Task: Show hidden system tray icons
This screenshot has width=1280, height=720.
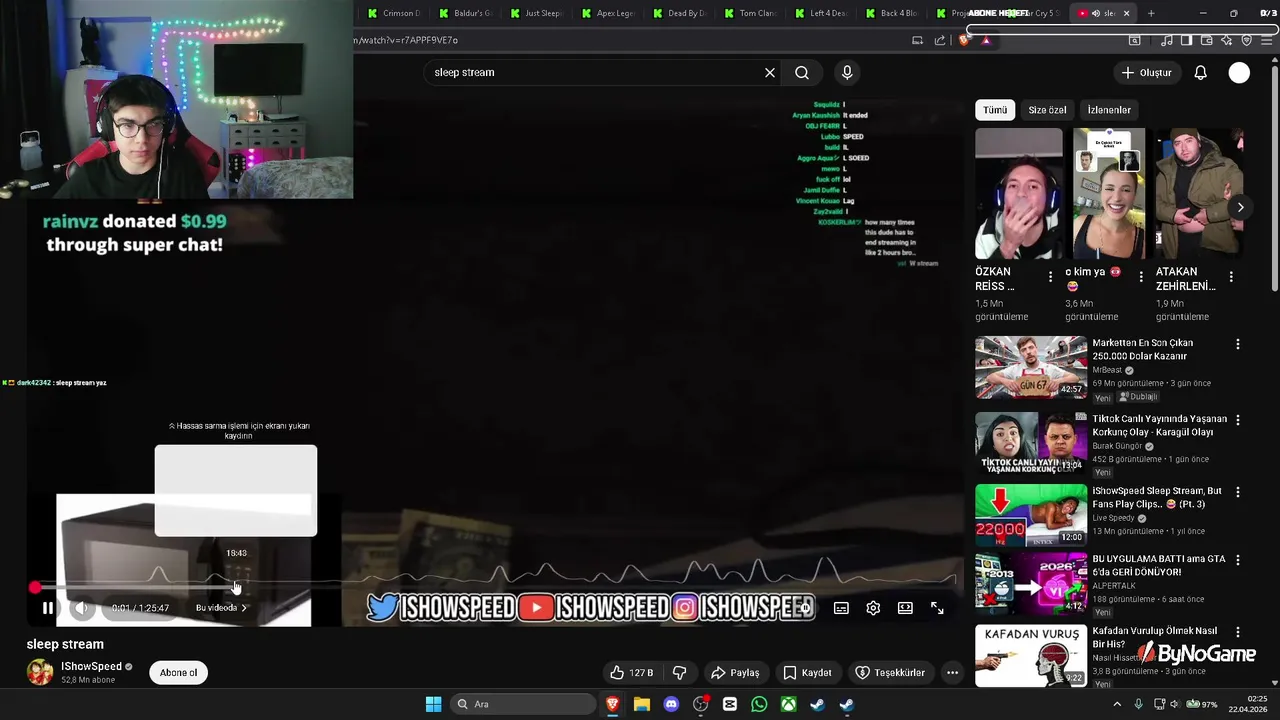Action: click(x=1117, y=704)
